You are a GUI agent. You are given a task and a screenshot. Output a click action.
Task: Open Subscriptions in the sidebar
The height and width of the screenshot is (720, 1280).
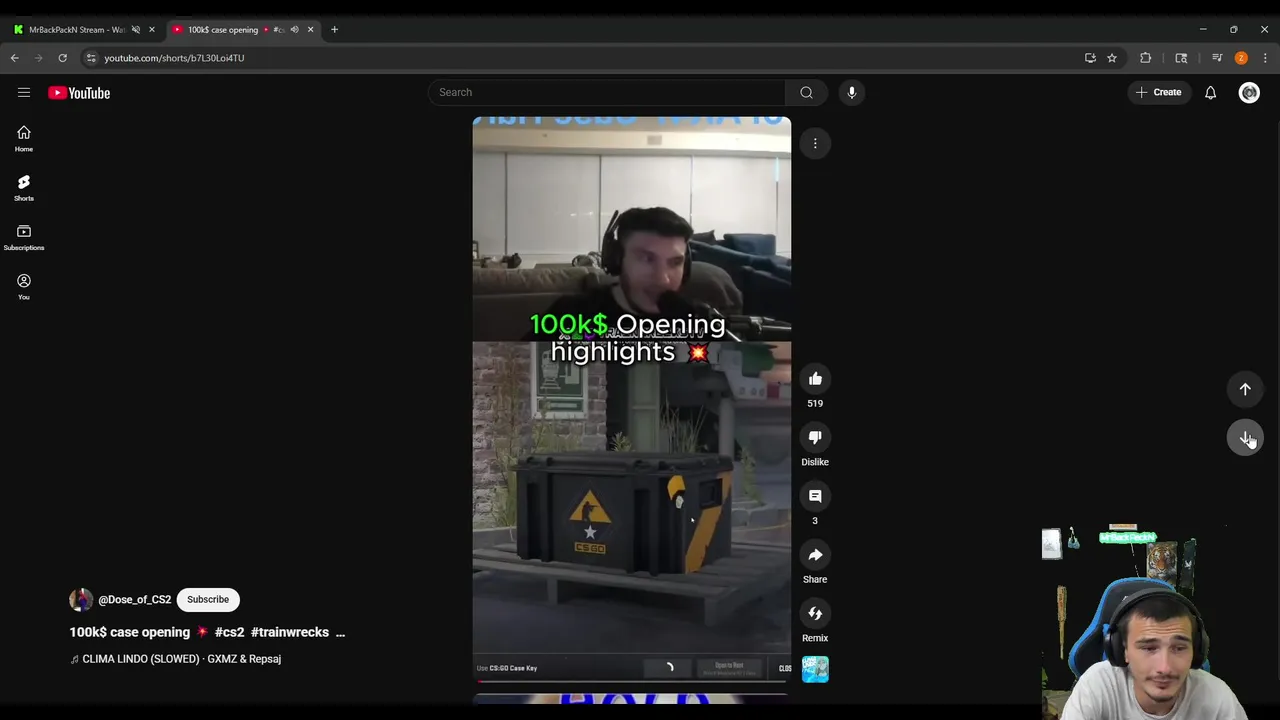coord(24,238)
